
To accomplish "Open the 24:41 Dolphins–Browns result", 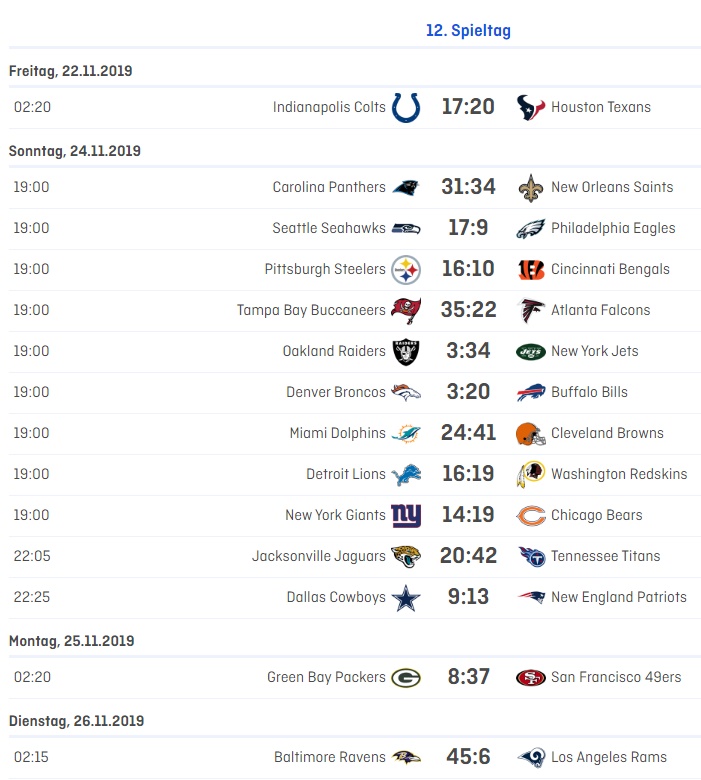I will tap(468, 433).
